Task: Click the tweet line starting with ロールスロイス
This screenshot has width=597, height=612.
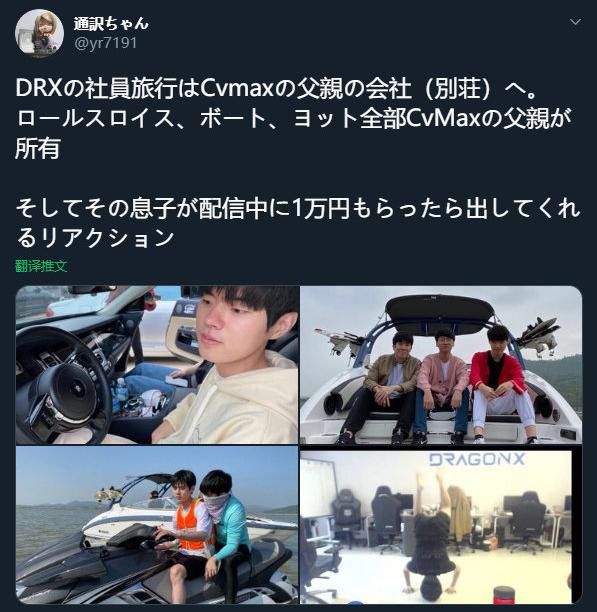Action: 294,118
